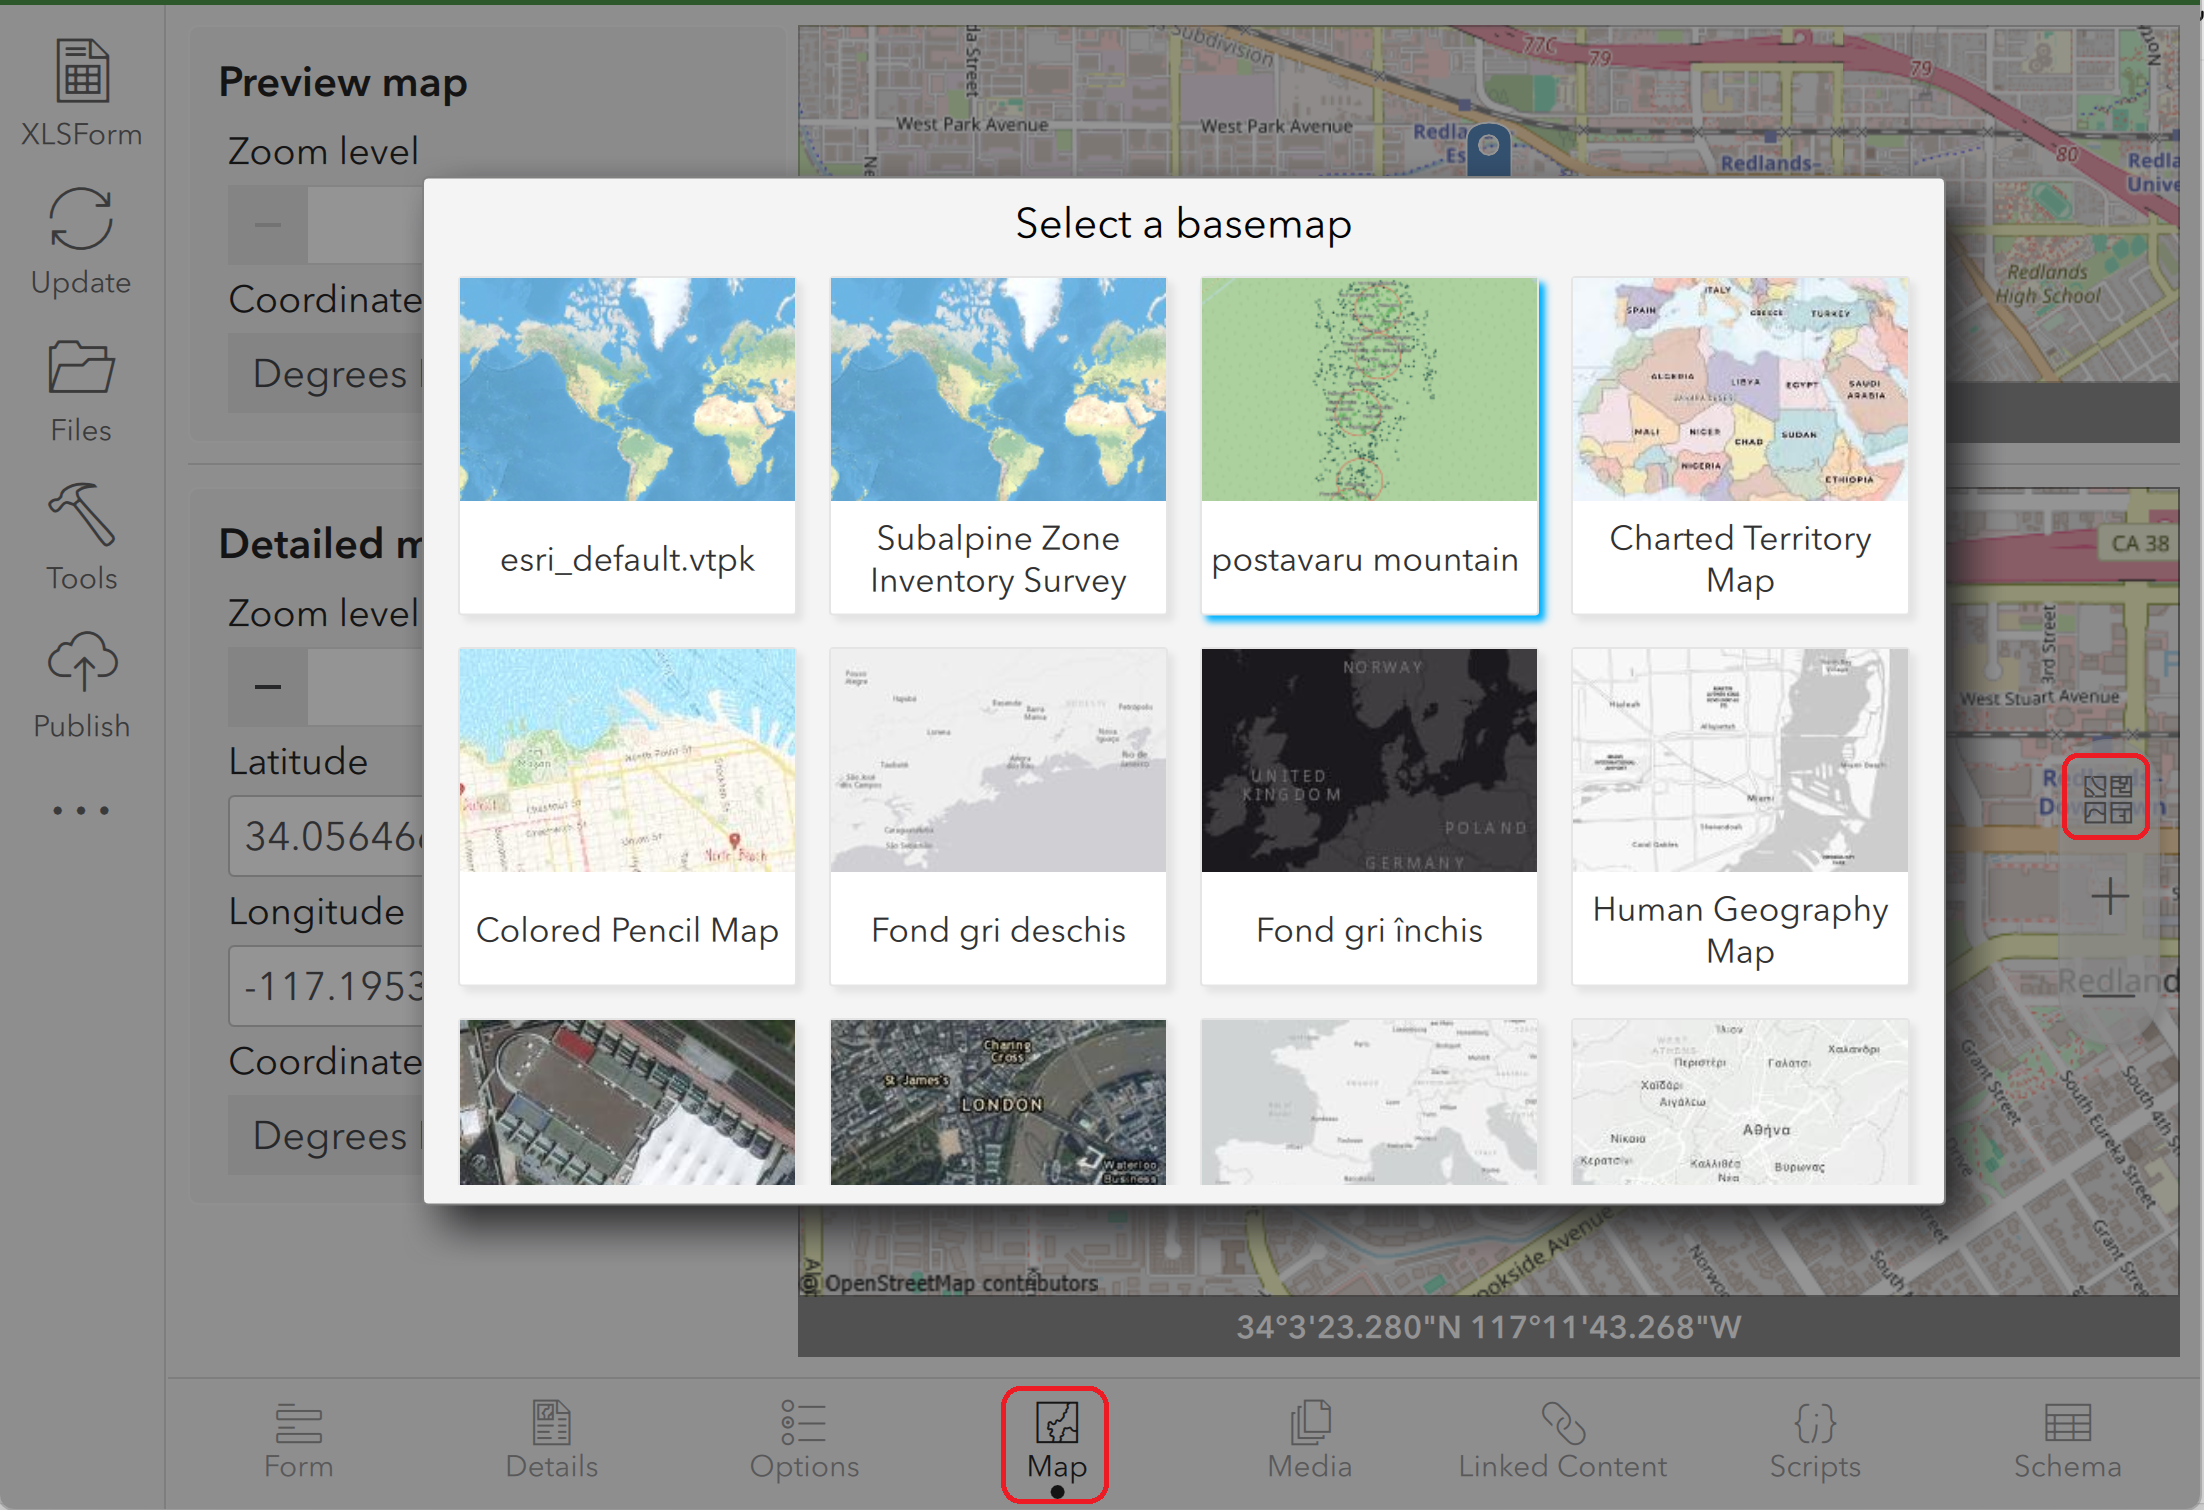Select the esri_default.vtpk basemap
This screenshot has height=1510, width=2204.
point(627,445)
